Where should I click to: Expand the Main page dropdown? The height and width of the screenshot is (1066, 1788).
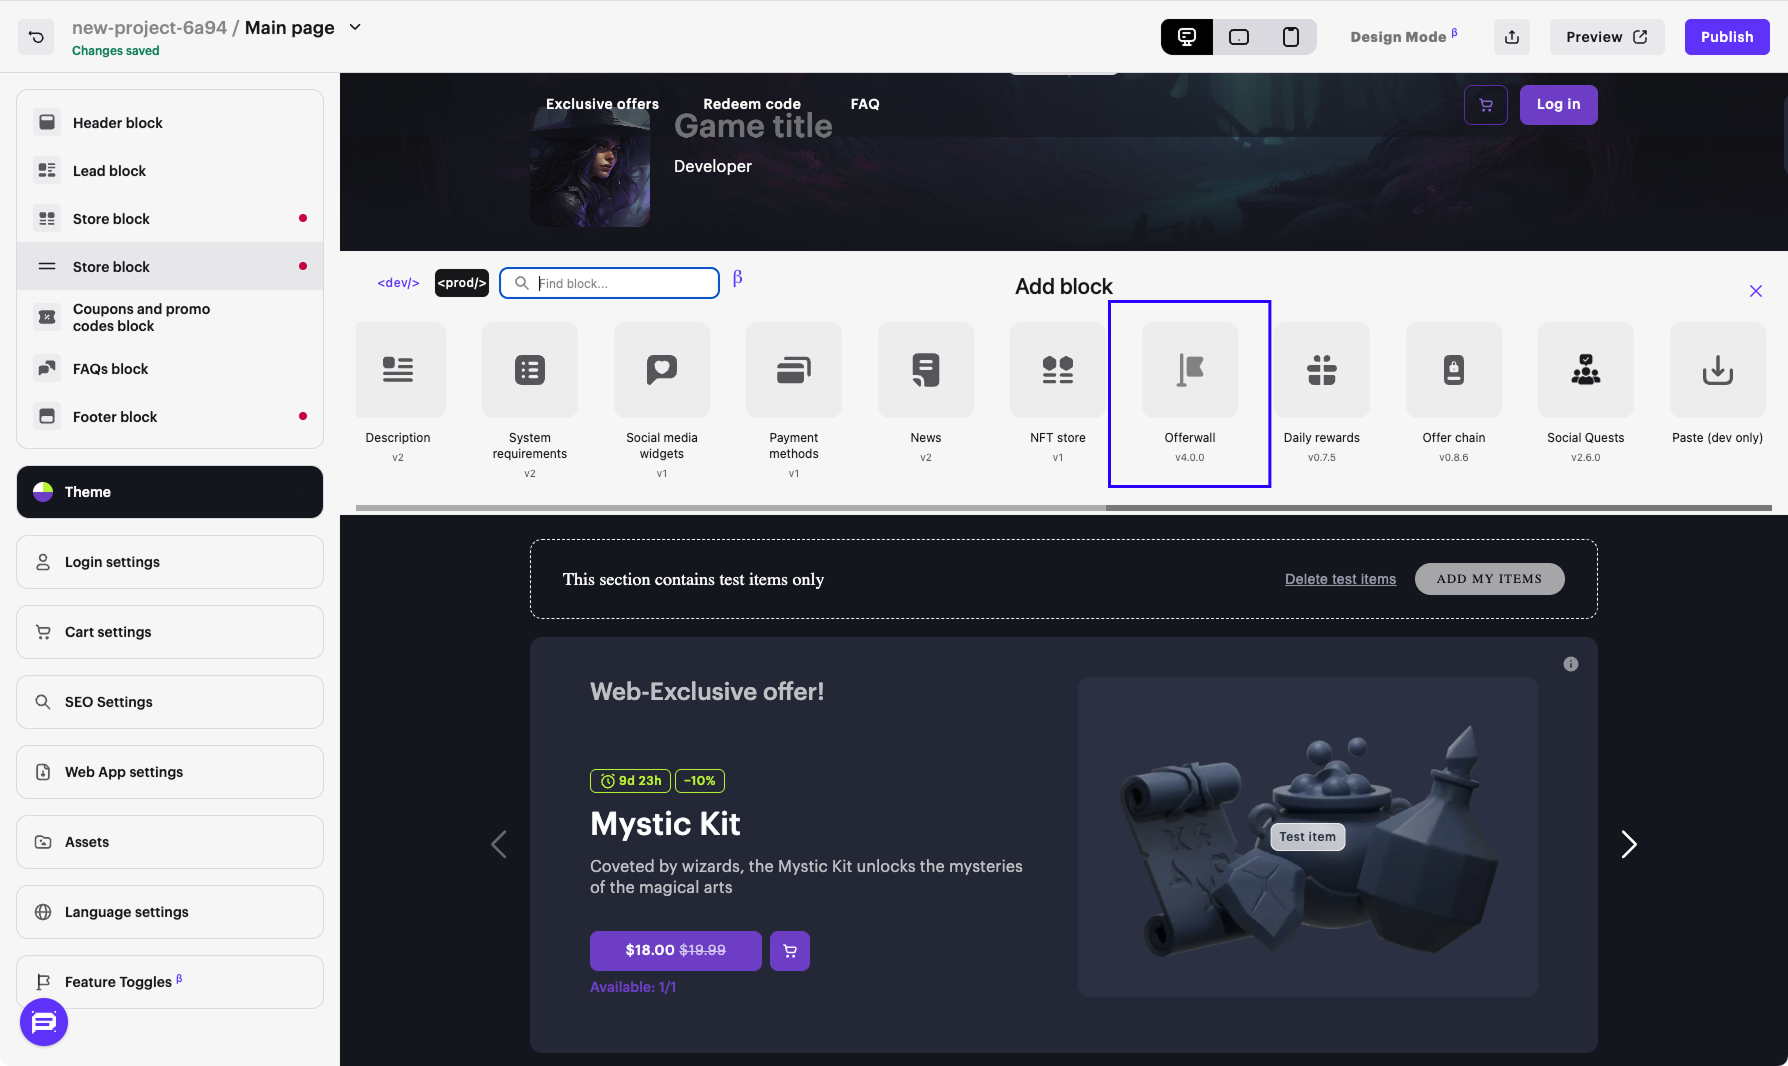click(355, 28)
